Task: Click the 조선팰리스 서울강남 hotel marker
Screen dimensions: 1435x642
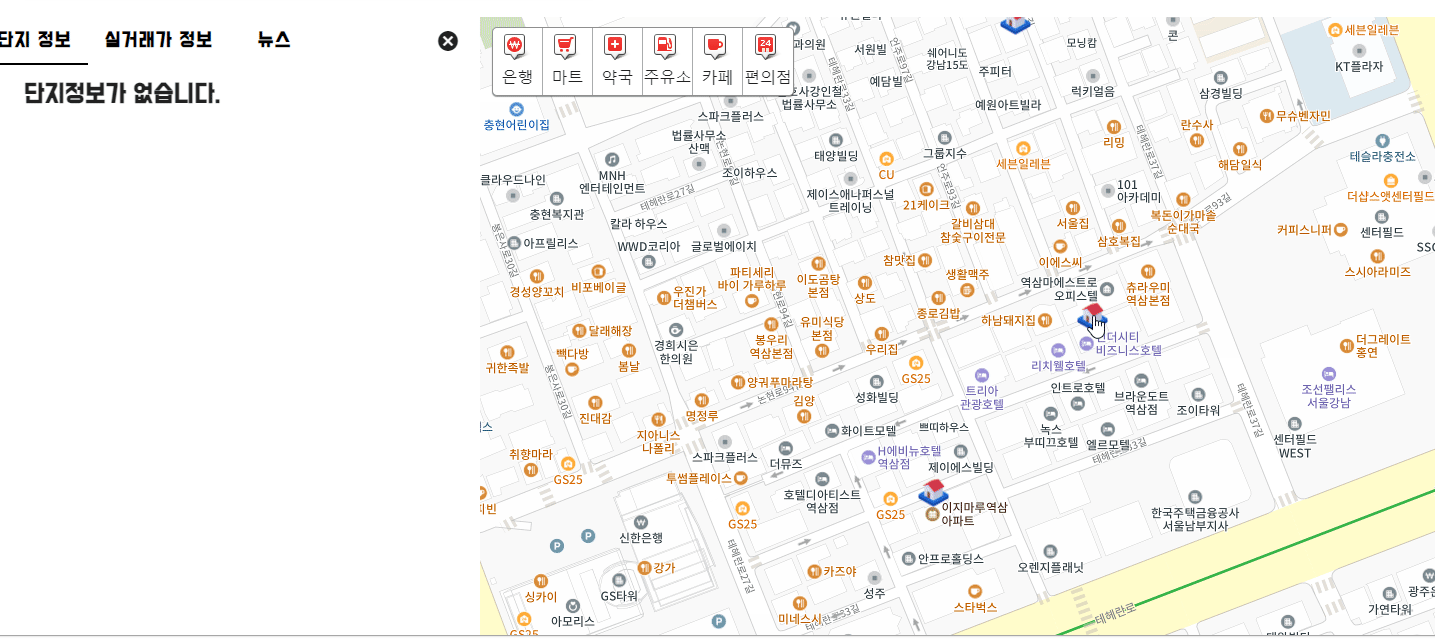Action: coord(1328,374)
